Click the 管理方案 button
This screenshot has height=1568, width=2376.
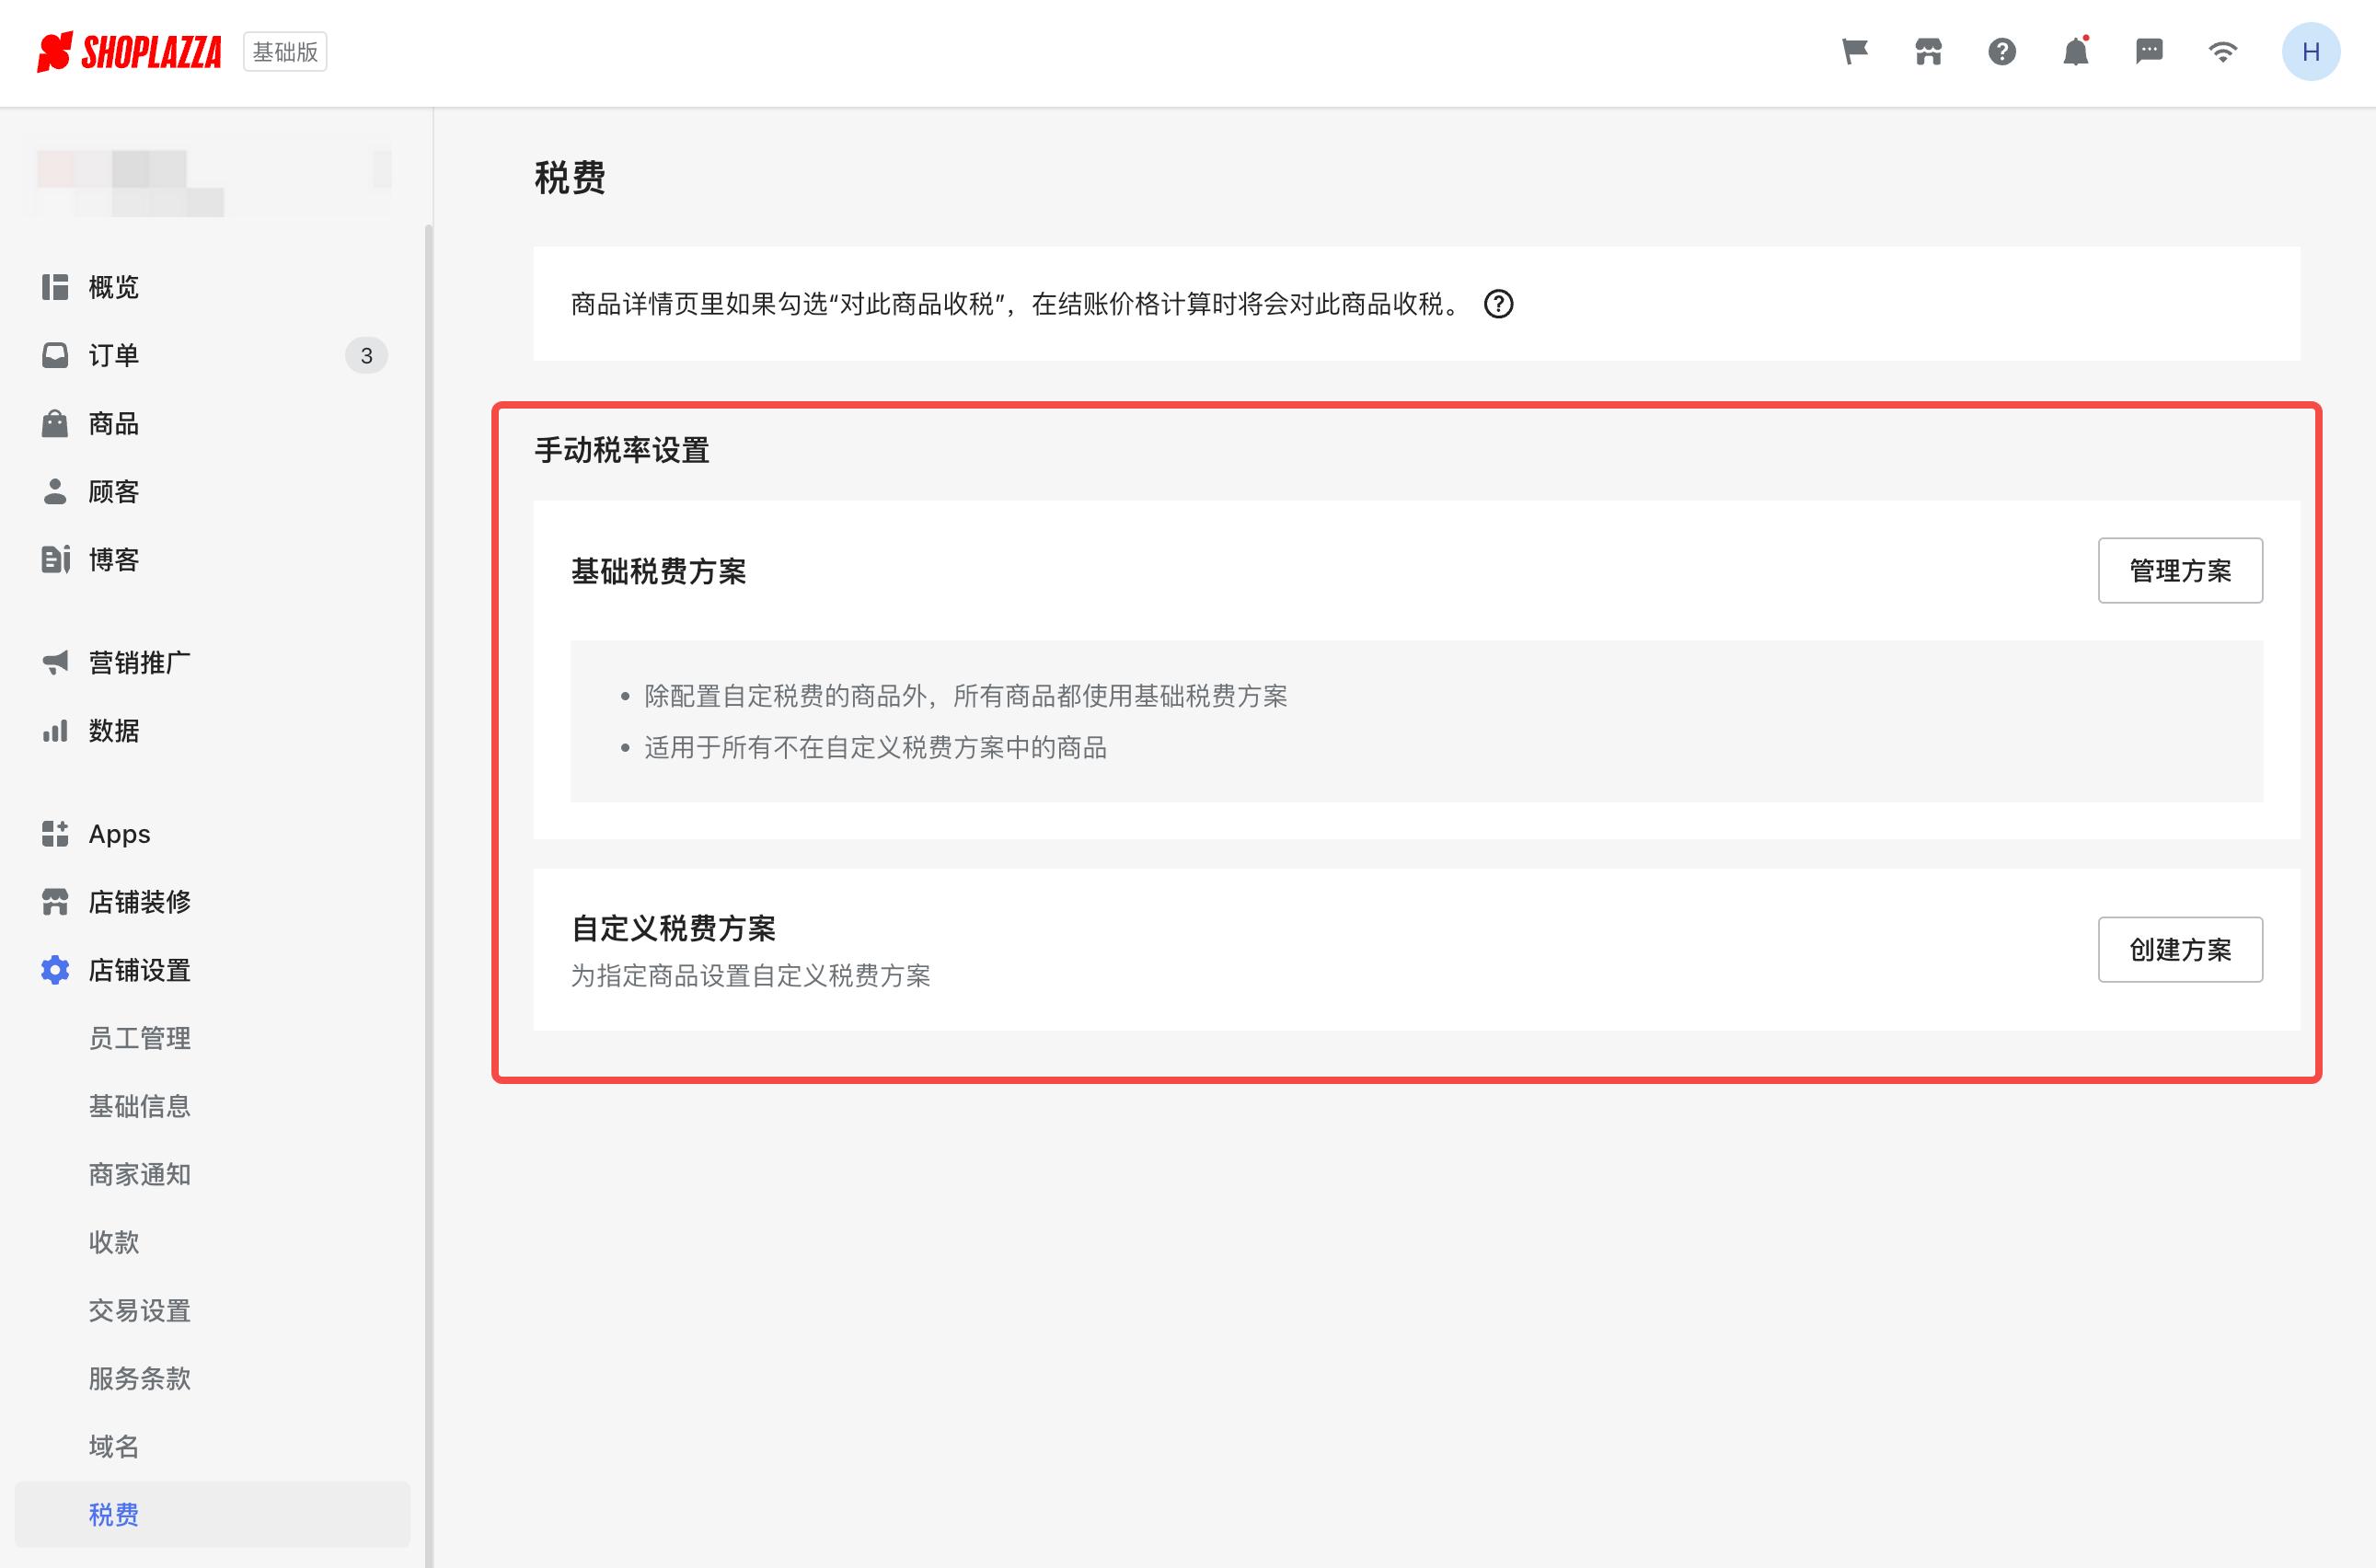point(2181,571)
